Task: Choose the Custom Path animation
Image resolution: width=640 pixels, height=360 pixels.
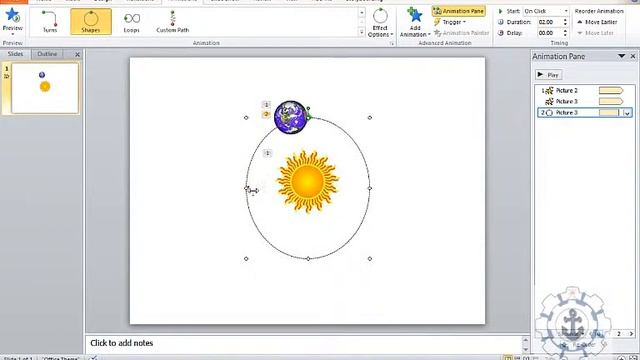Action: pos(172,22)
